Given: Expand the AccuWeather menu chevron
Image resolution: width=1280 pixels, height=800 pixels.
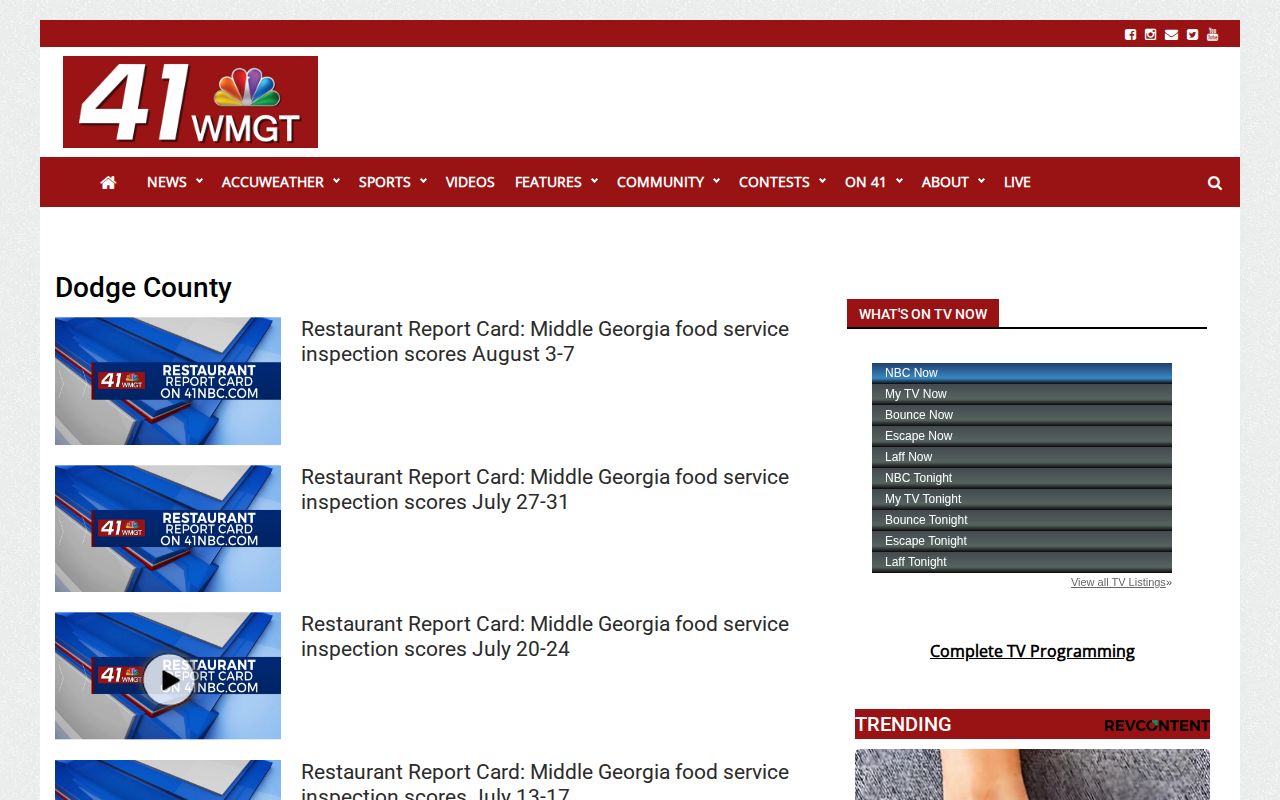Looking at the screenshot, I should [336, 181].
